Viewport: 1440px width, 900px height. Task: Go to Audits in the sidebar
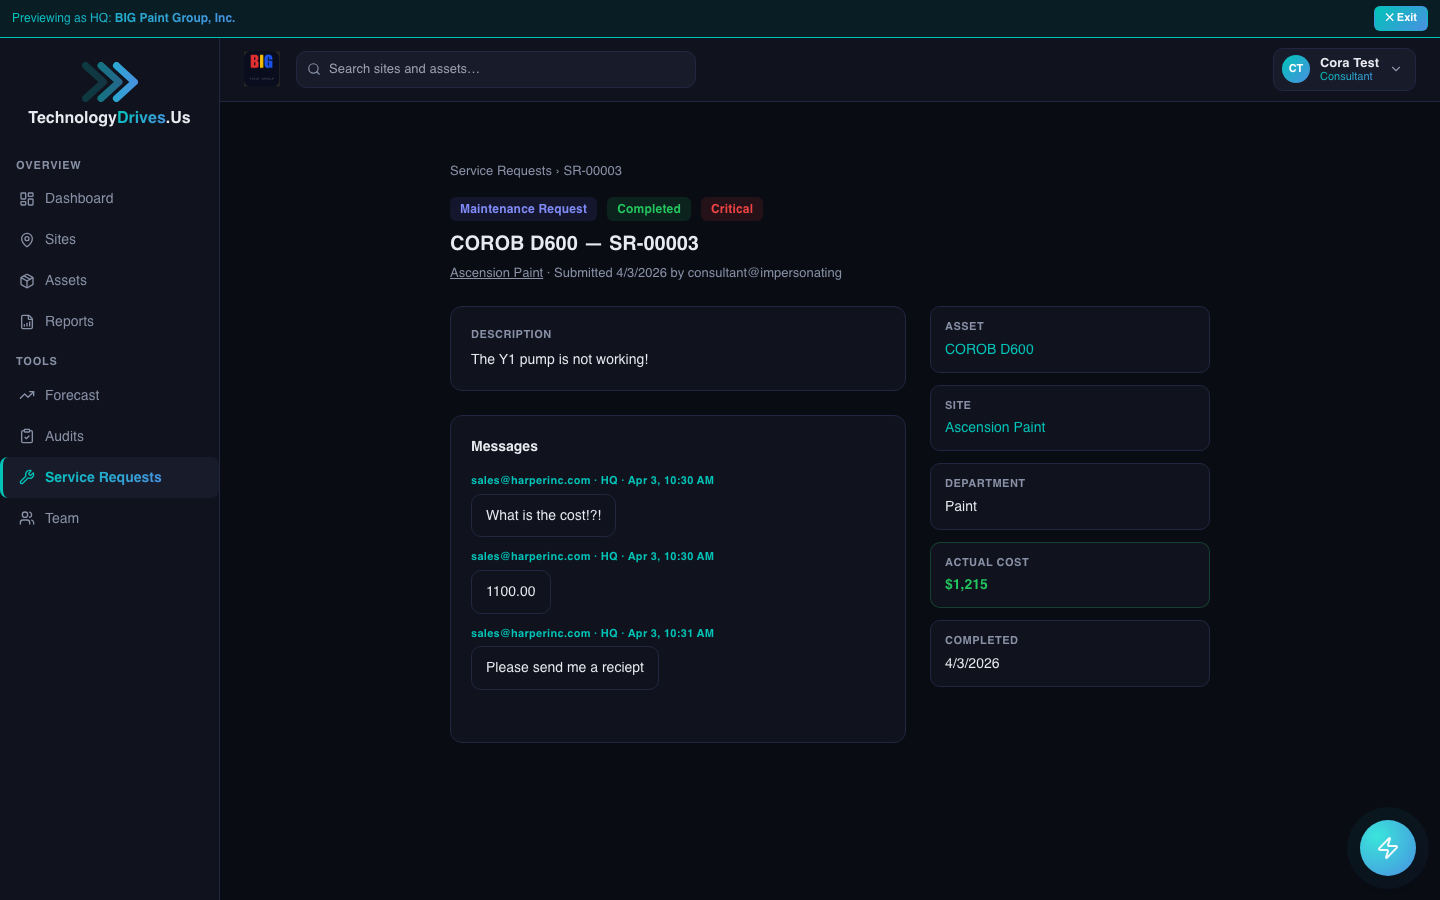click(64, 437)
